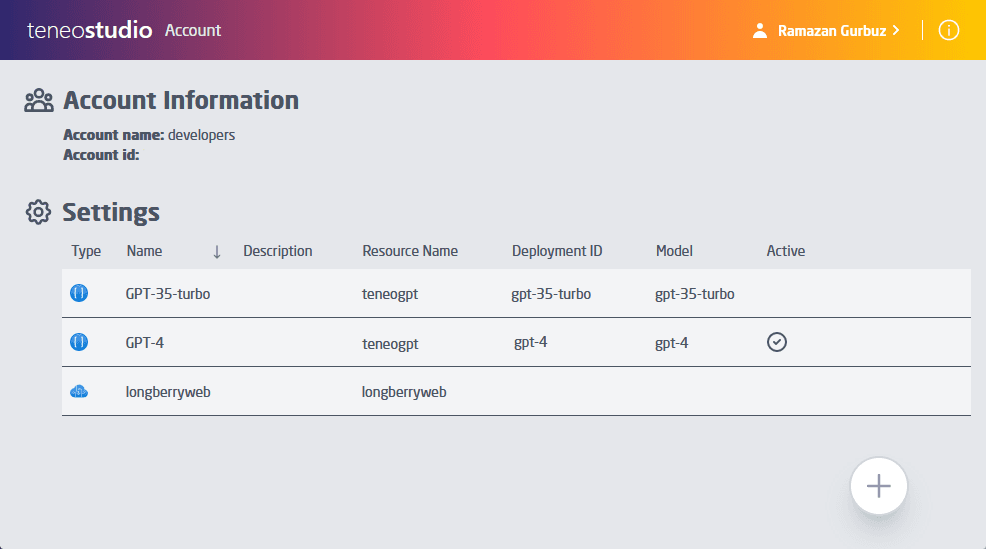
Task: Click the Account Information people icon
Action: [39, 101]
